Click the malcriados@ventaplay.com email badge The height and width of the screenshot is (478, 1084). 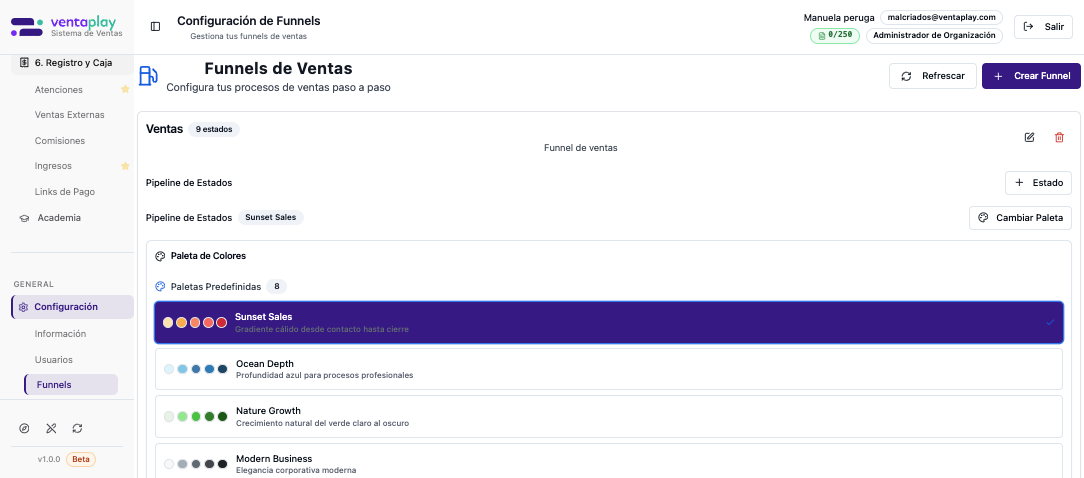click(942, 17)
